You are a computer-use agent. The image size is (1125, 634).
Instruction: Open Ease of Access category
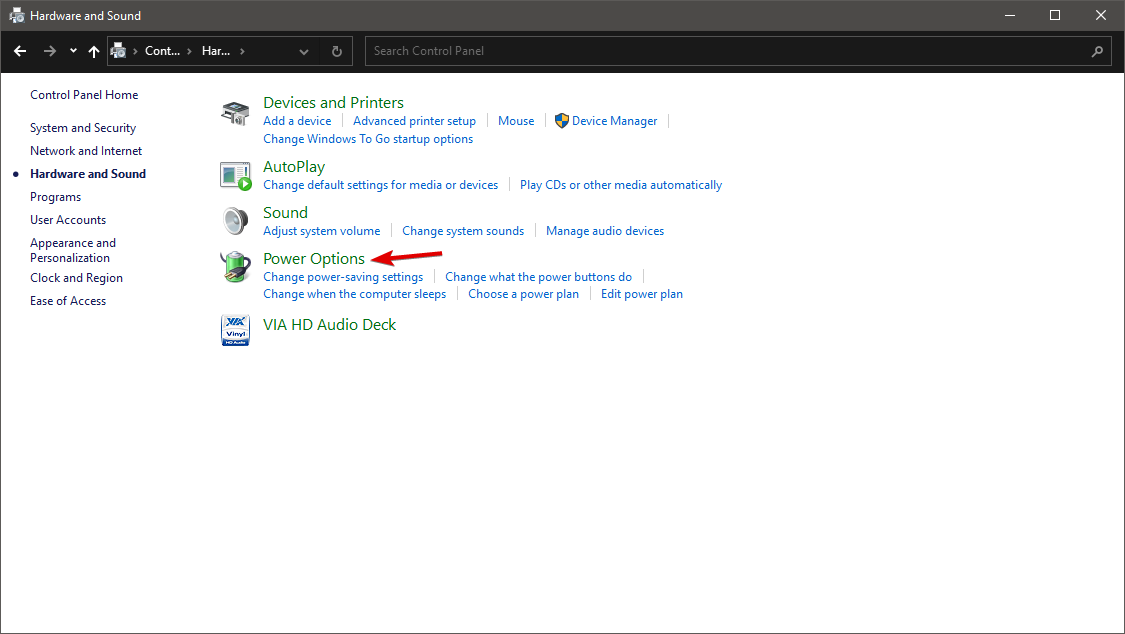(68, 301)
